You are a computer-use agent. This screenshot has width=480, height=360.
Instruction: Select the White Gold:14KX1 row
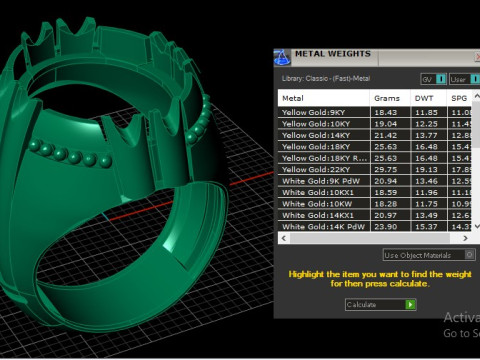(x=375, y=215)
